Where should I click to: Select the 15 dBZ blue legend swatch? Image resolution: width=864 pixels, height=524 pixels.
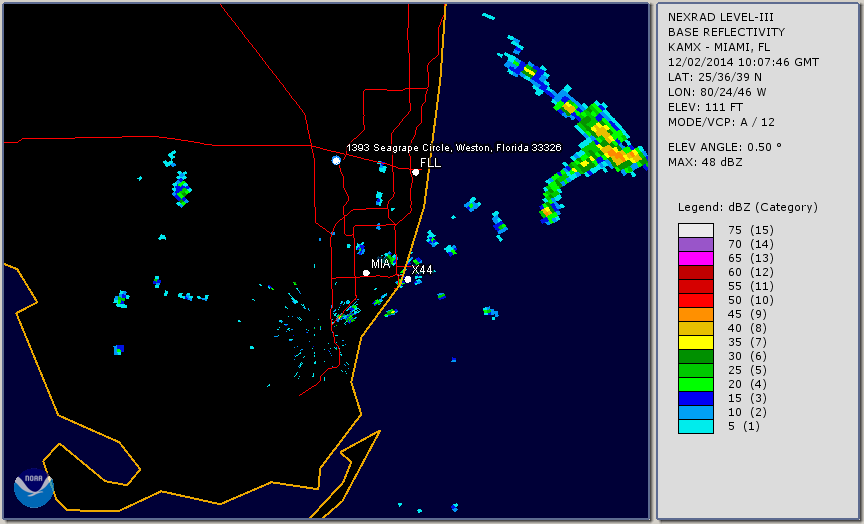[x=696, y=398]
